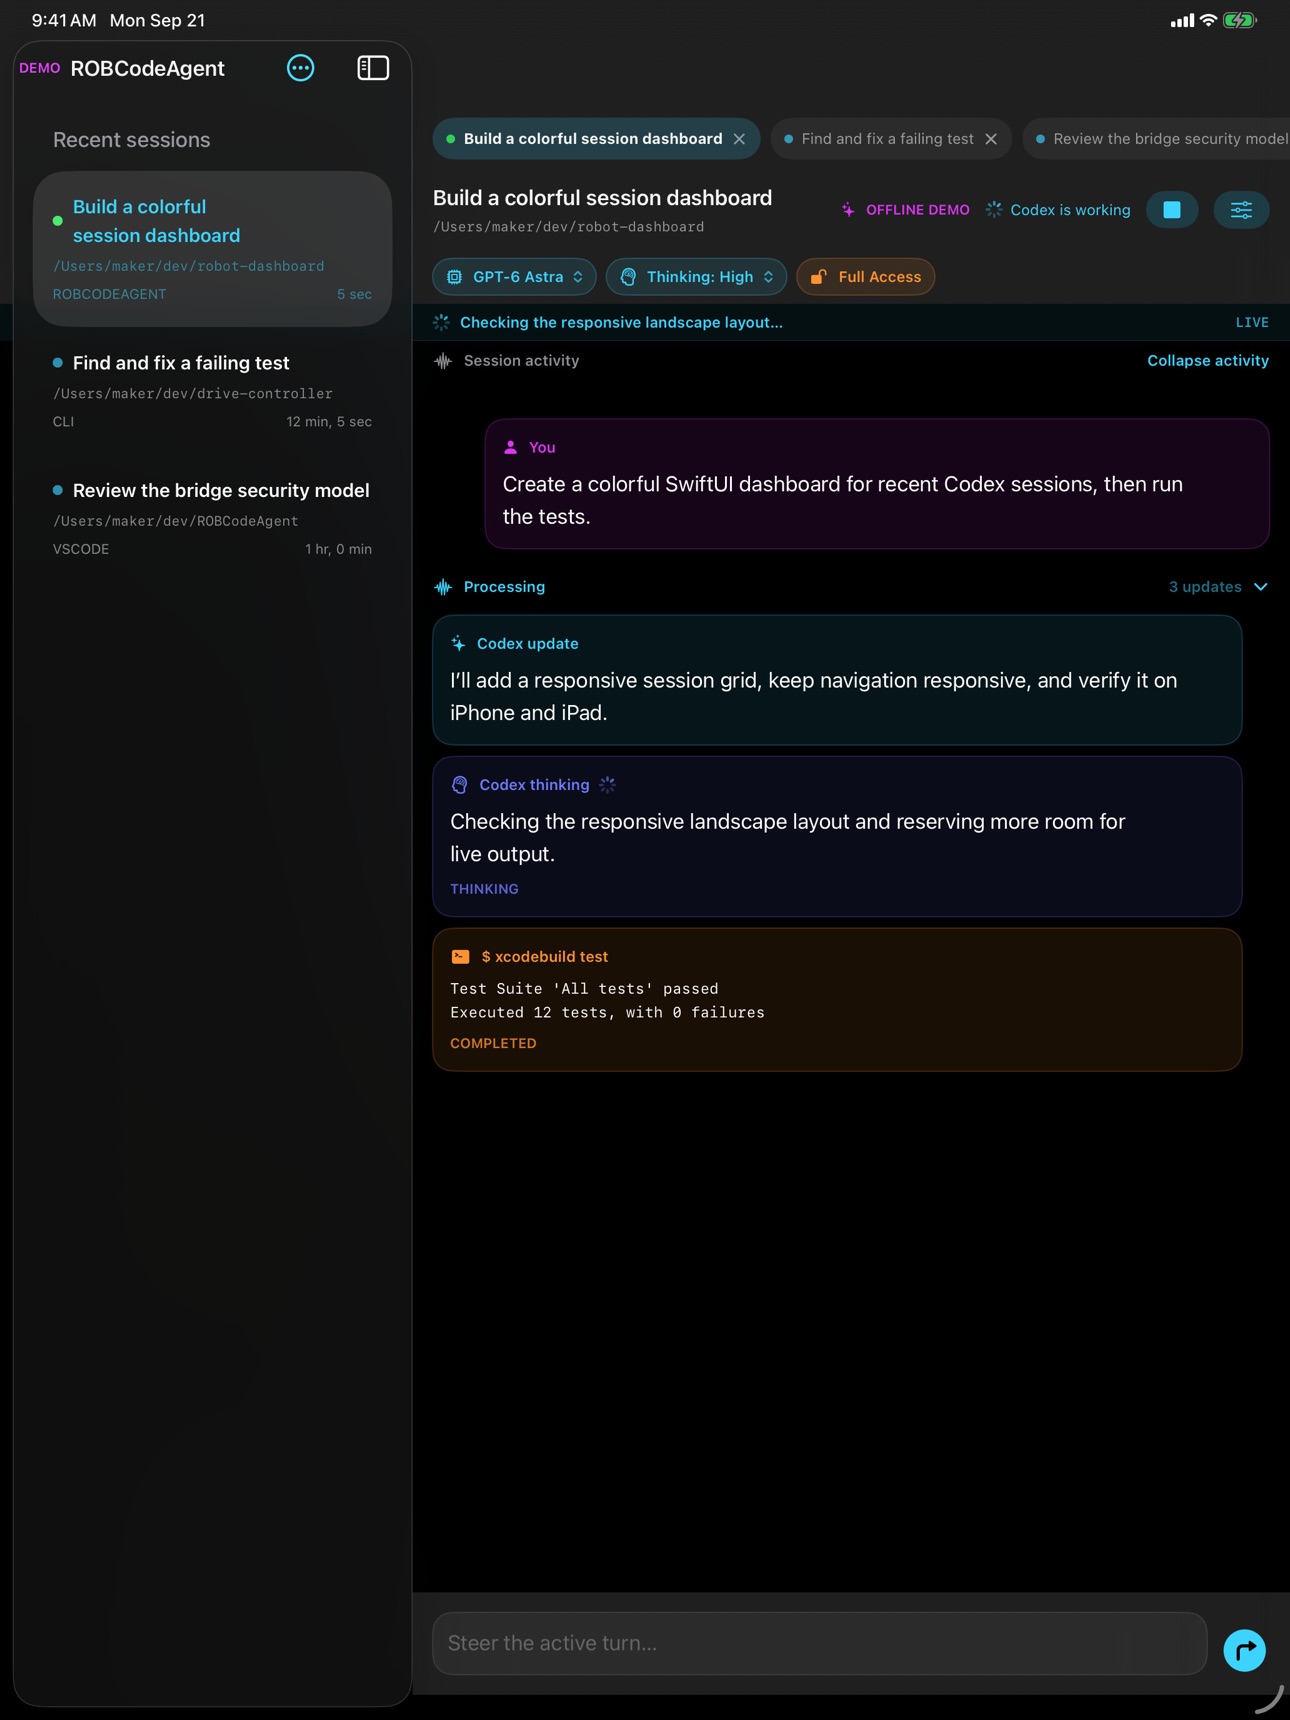The image size is (1290, 1720).
Task: Toggle the sidebar panel icon
Action: coord(373,68)
